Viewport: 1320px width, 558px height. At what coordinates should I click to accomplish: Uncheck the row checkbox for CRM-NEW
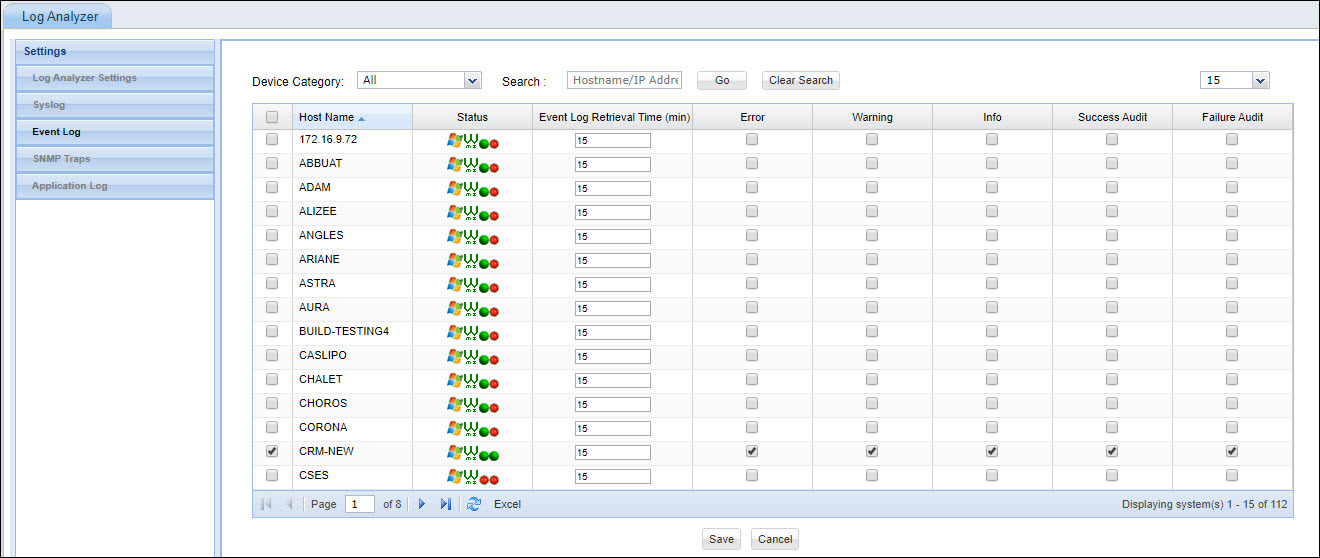tap(272, 452)
